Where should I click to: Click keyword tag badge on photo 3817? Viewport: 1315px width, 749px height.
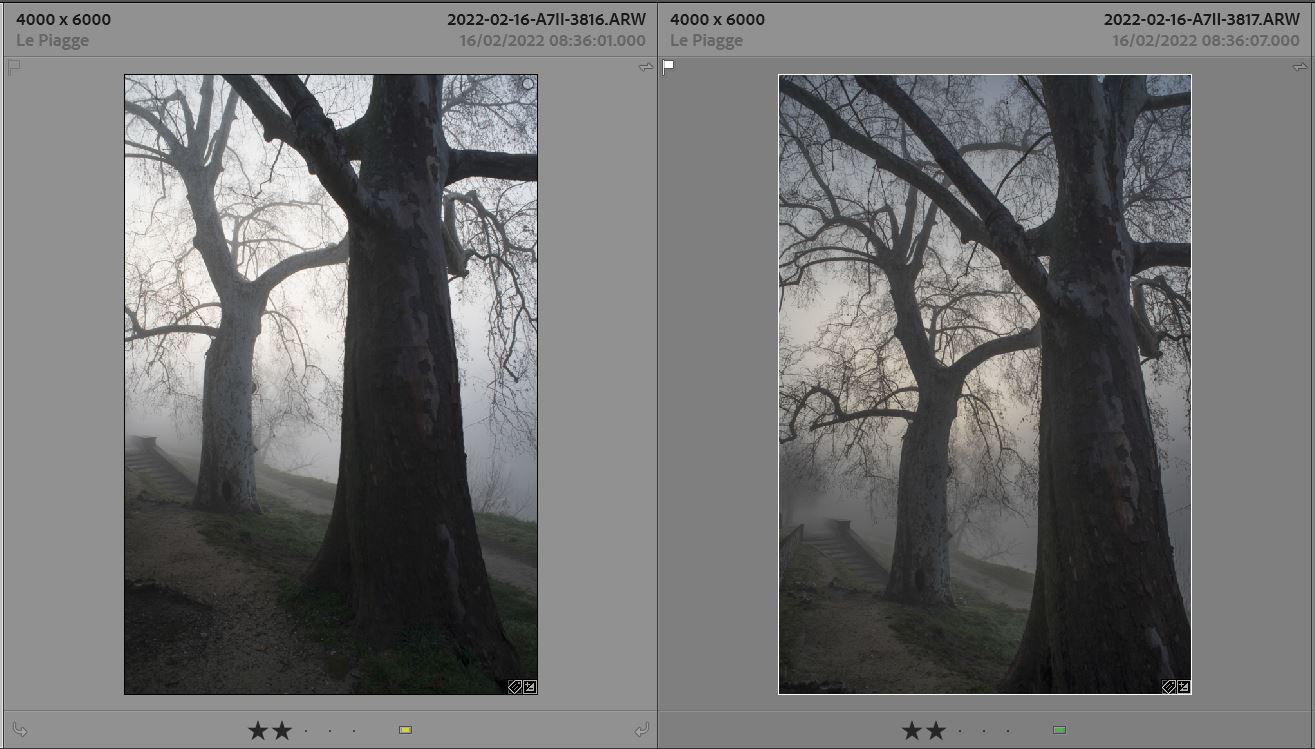[1169, 687]
